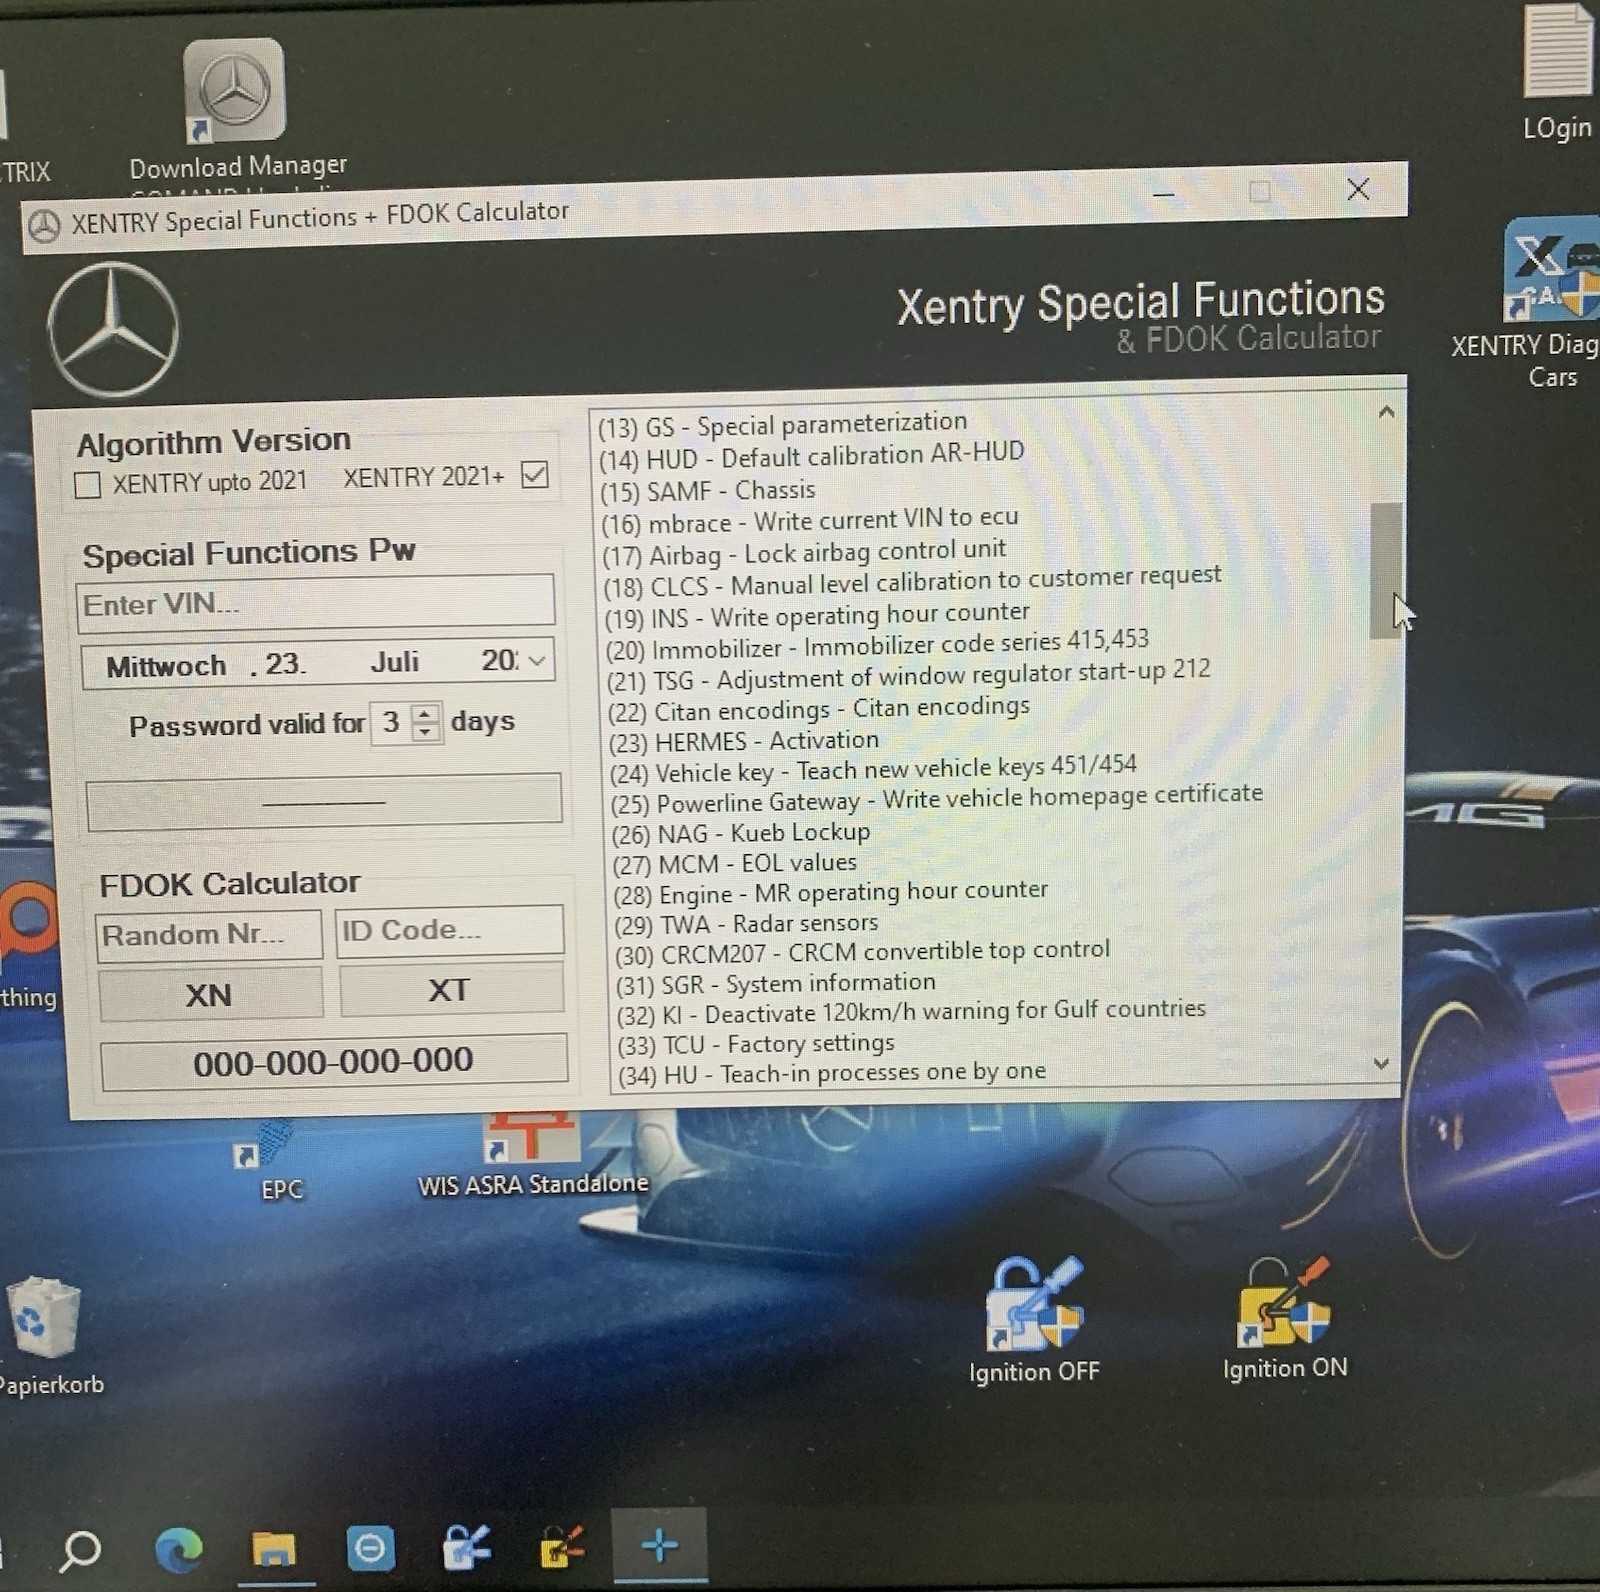Select (34) HU - Teach-in processes entry
The image size is (1600, 1592).
pos(832,1074)
